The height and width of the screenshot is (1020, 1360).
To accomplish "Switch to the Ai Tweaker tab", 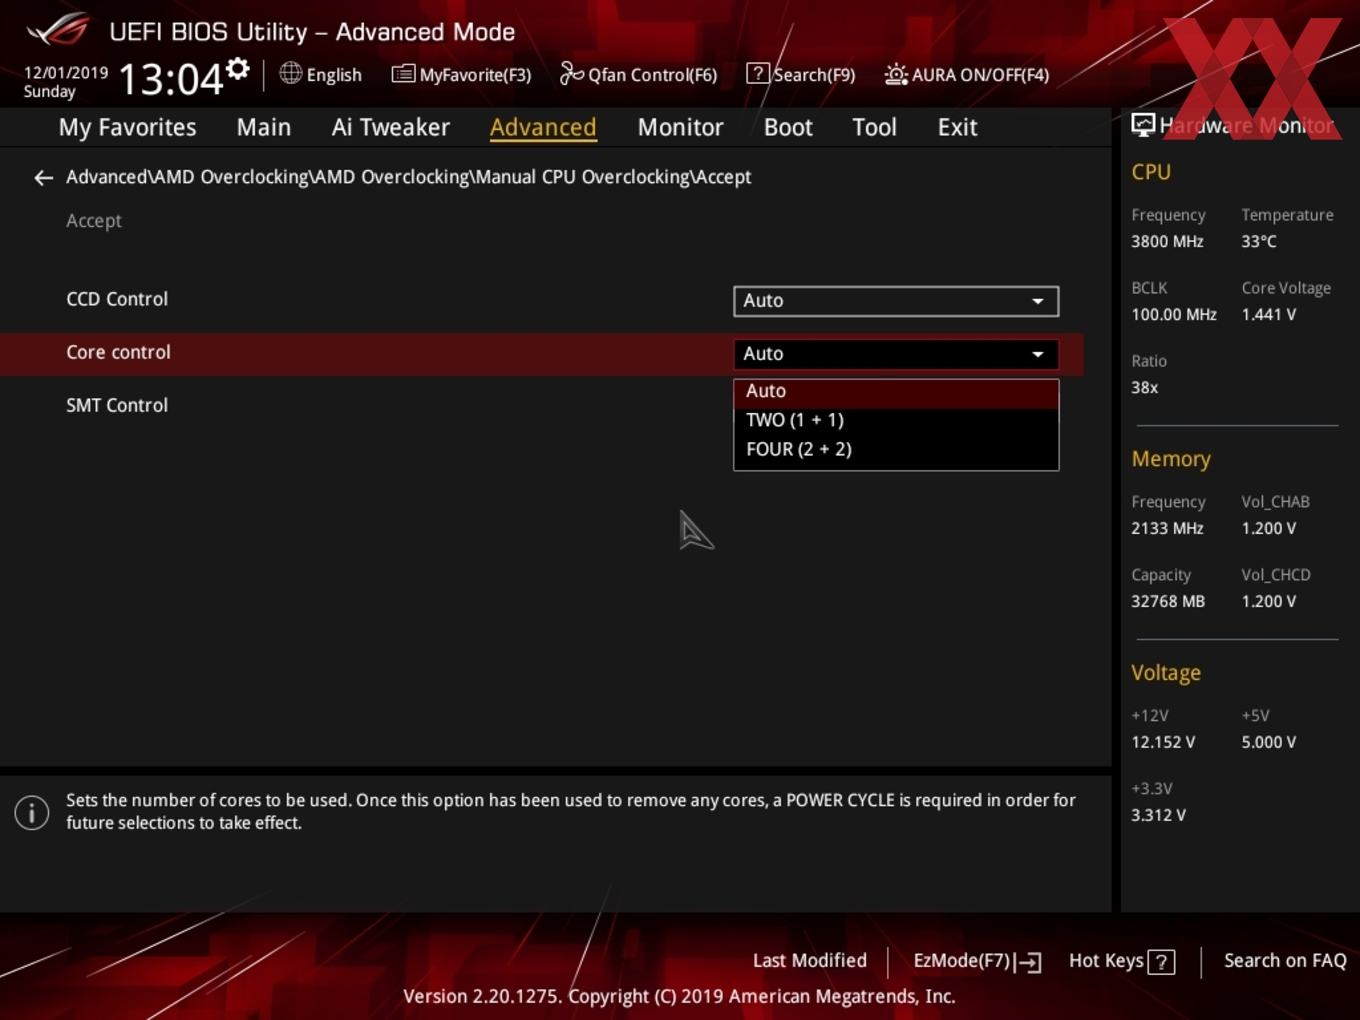I will pyautogui.click(x=391, y=127).
